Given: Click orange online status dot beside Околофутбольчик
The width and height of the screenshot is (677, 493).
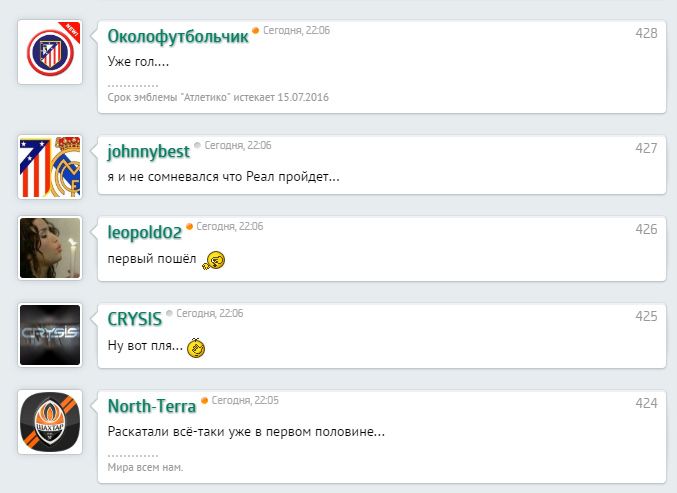Looking at the screenshot, I should coord(256,30).
